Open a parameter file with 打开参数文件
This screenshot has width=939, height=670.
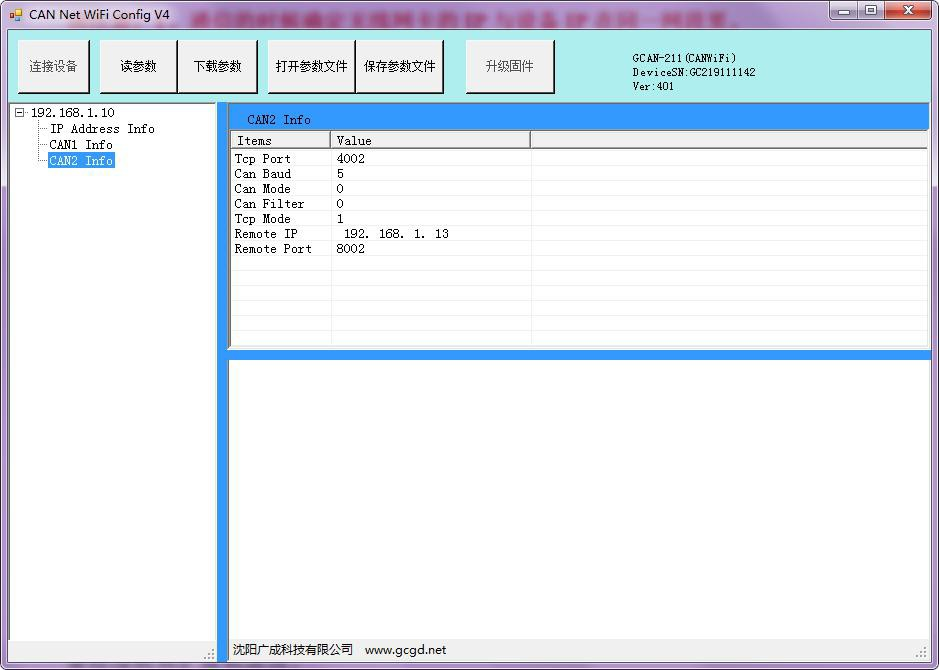[311, 67]
